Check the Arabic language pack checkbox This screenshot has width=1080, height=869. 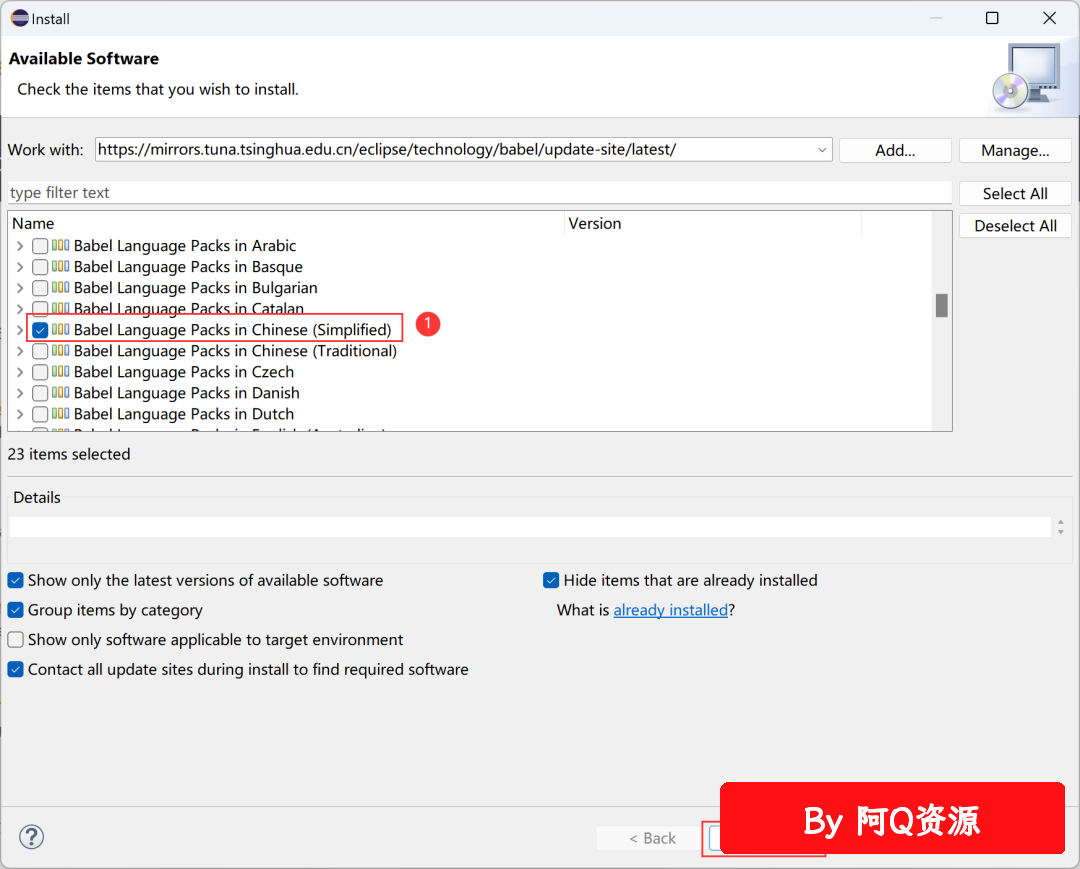coord(40,246)
